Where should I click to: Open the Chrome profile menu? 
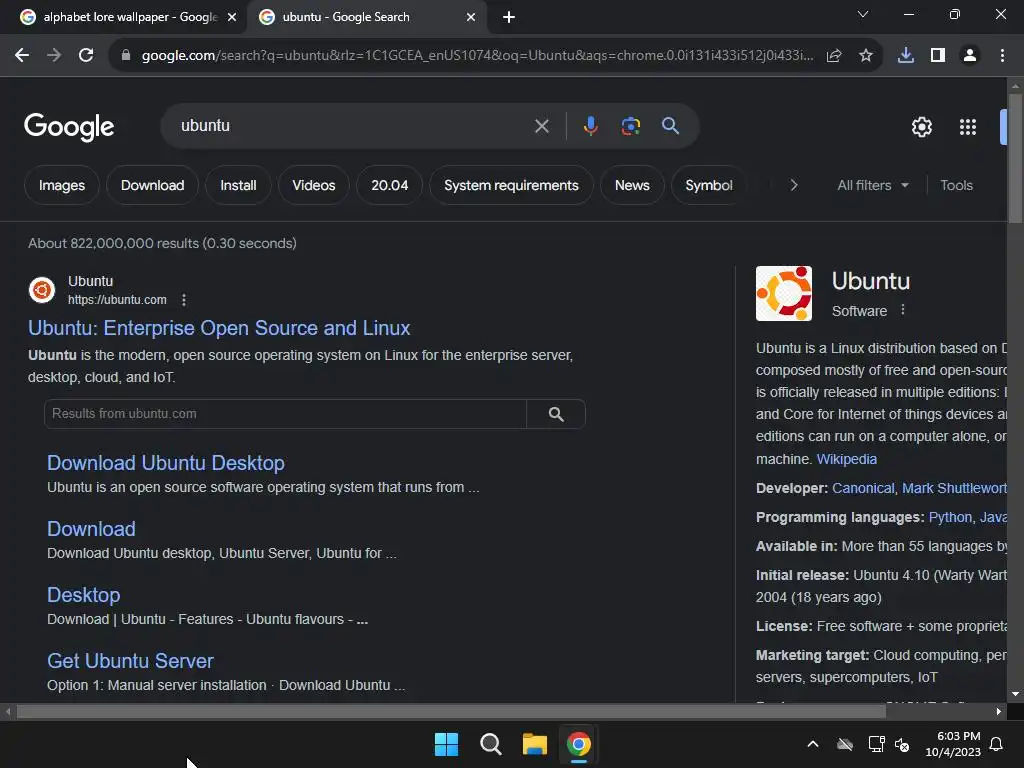970,56
